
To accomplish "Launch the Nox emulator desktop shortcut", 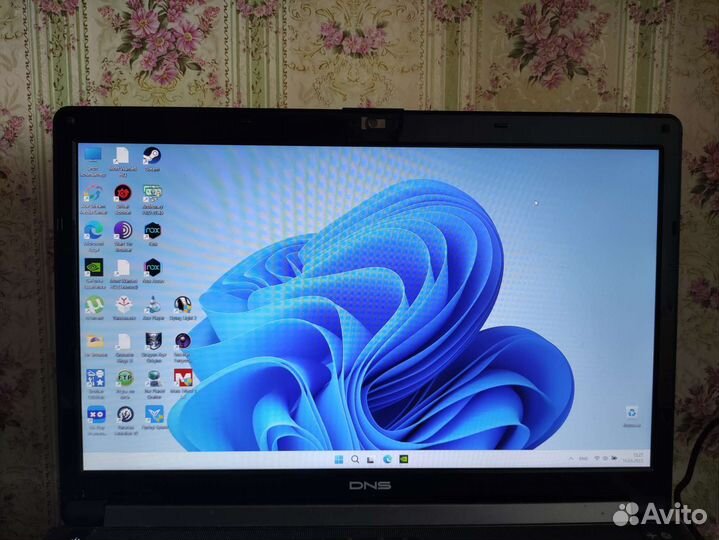I will click(153, 231).
